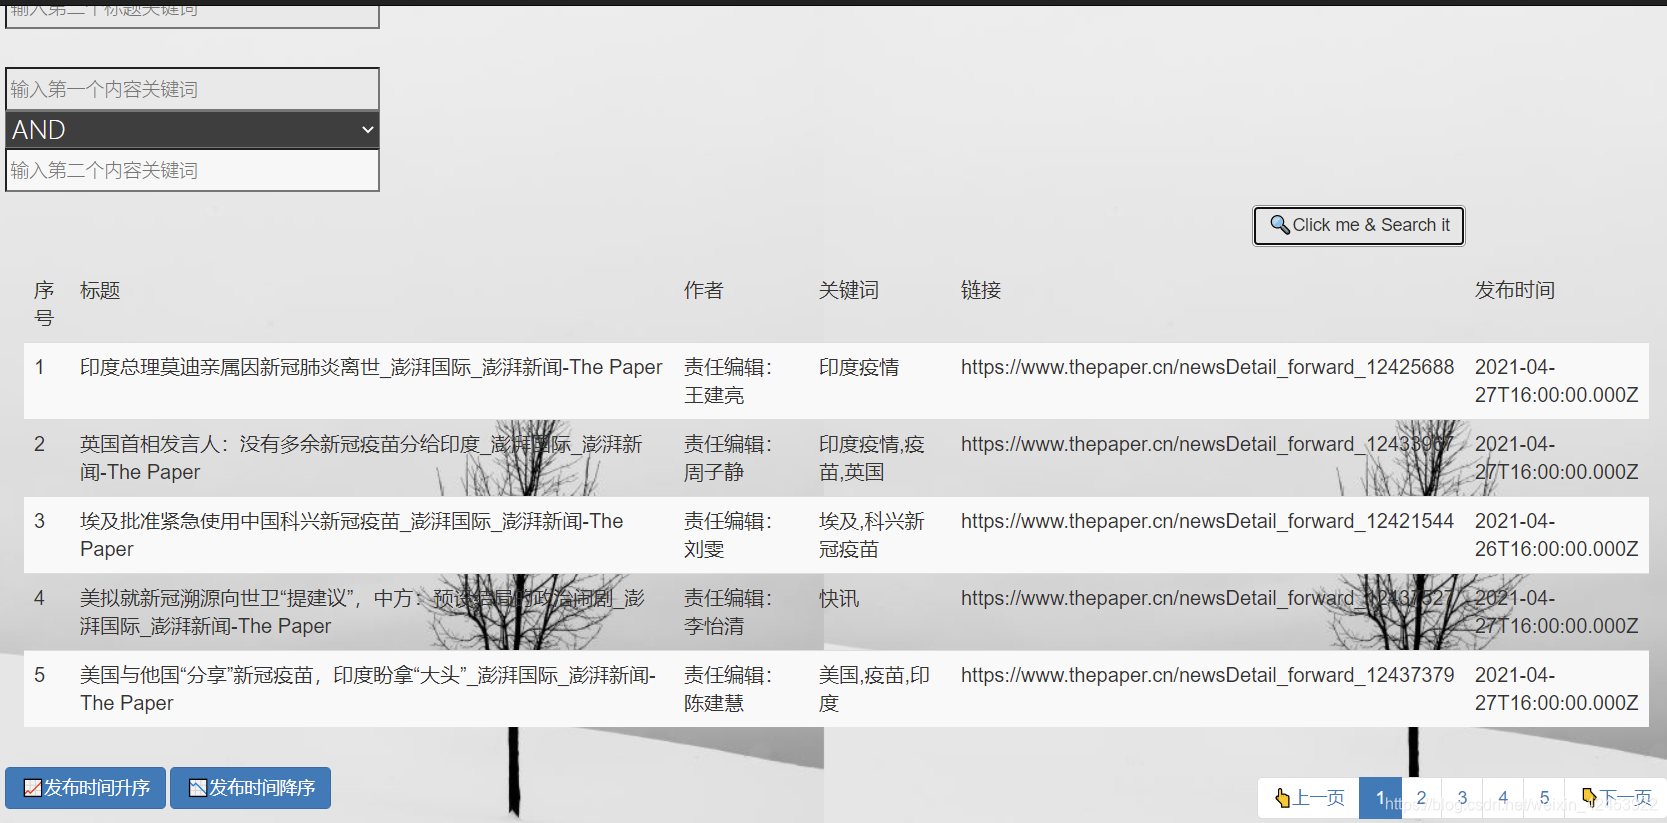Image resolution: width=1667 pixels, height=823 pixels.
Task: Click title 埃及批准紧急使用中国科兴新冠疫苗
Action: click(352, 535)
